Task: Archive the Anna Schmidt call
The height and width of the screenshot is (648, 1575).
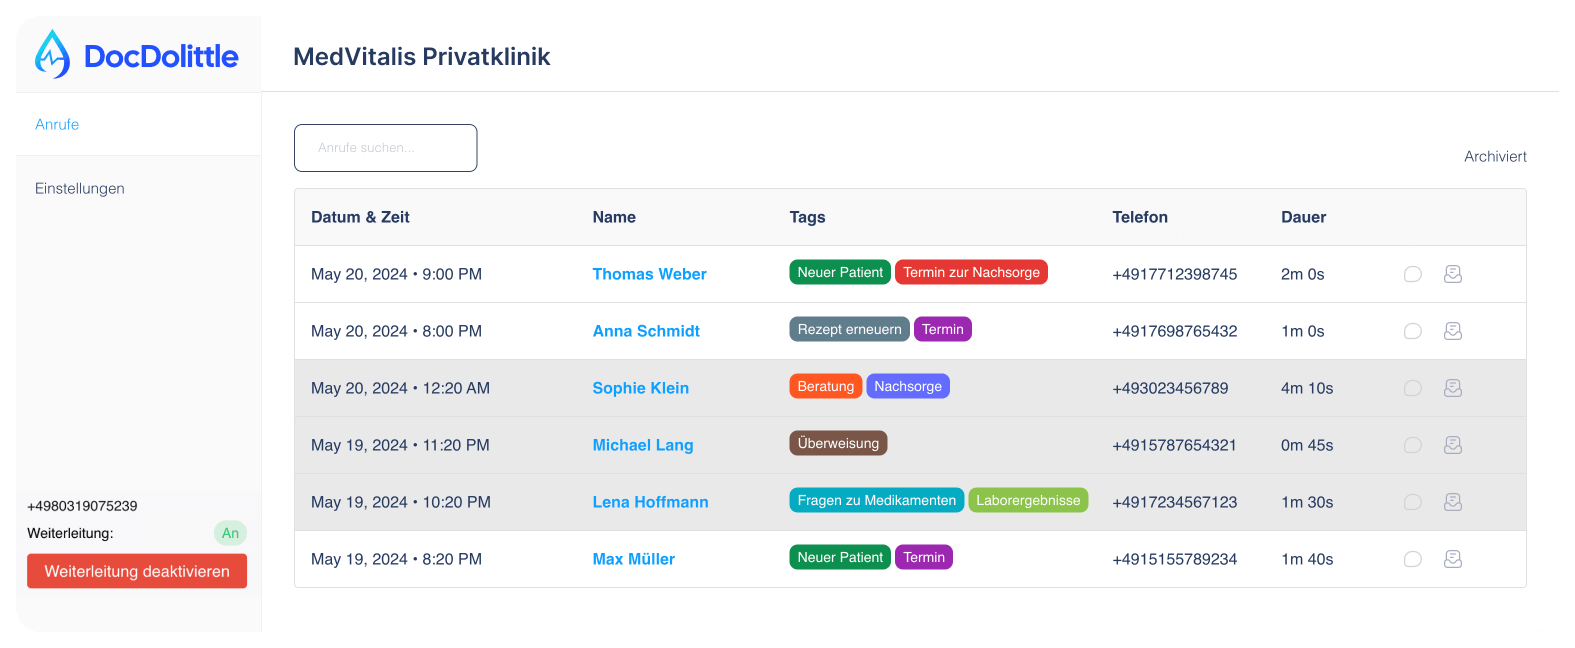Action: click(1453, 331)
